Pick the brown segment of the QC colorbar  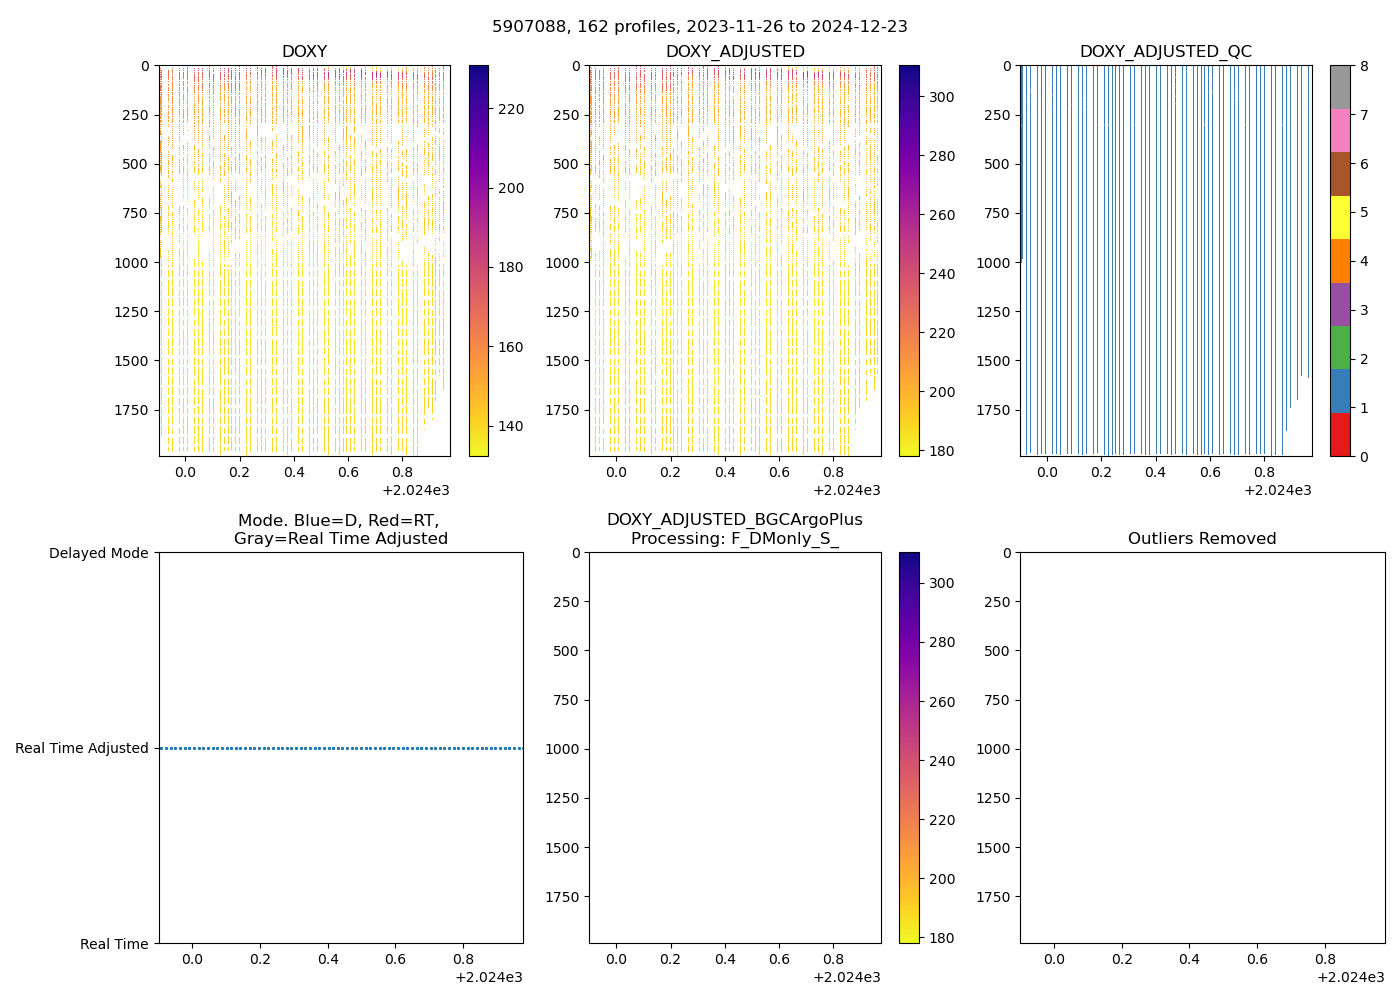point(1340,174)
